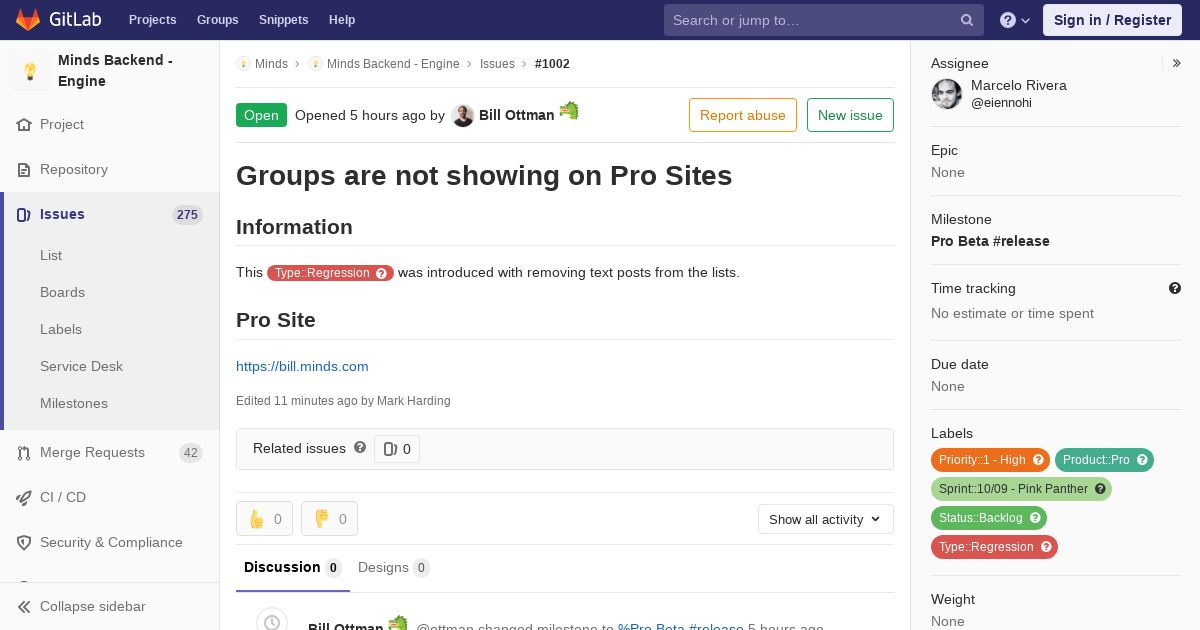Open the https://bill.minds.com link
The height and width of the screenshot is (630, 1200).
[302, 366]
